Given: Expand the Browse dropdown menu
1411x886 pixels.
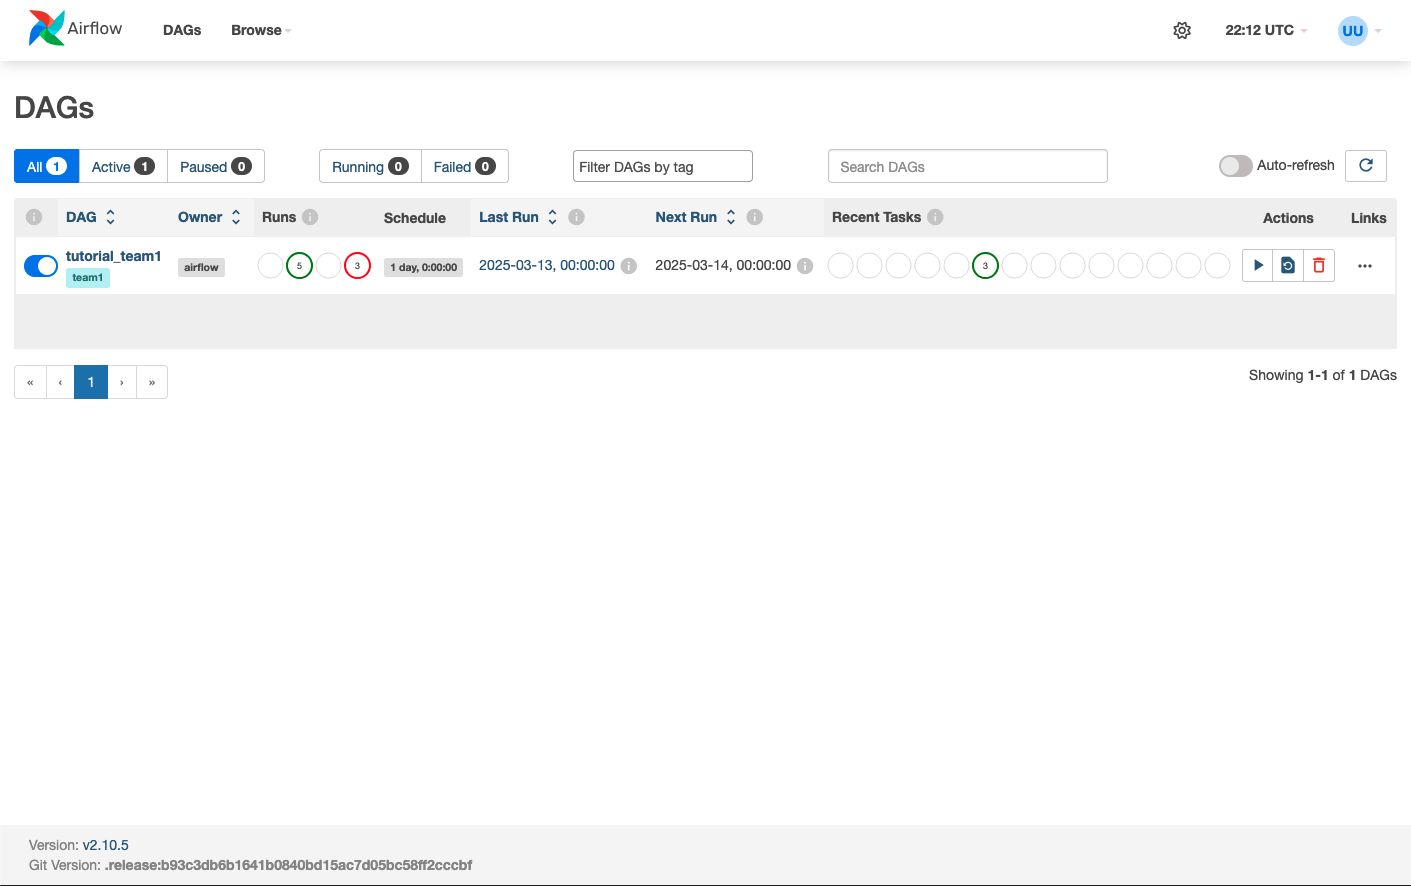Looking at the screenshot, I should pyautogui.click(x=261, y=30).
